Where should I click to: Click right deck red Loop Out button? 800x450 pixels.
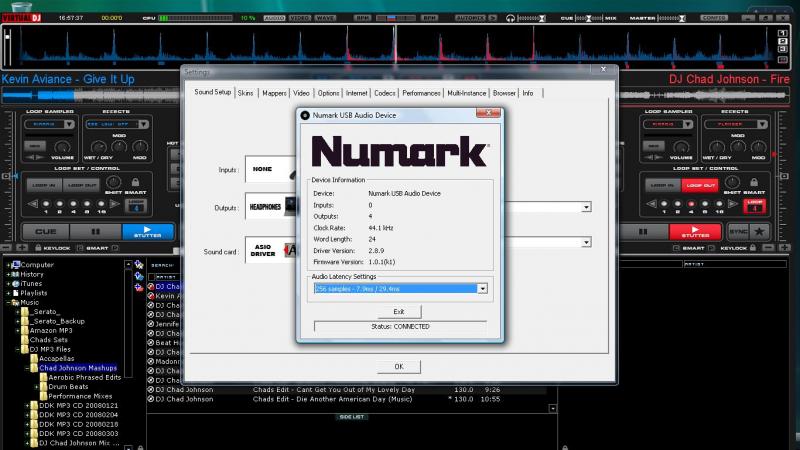700,185
